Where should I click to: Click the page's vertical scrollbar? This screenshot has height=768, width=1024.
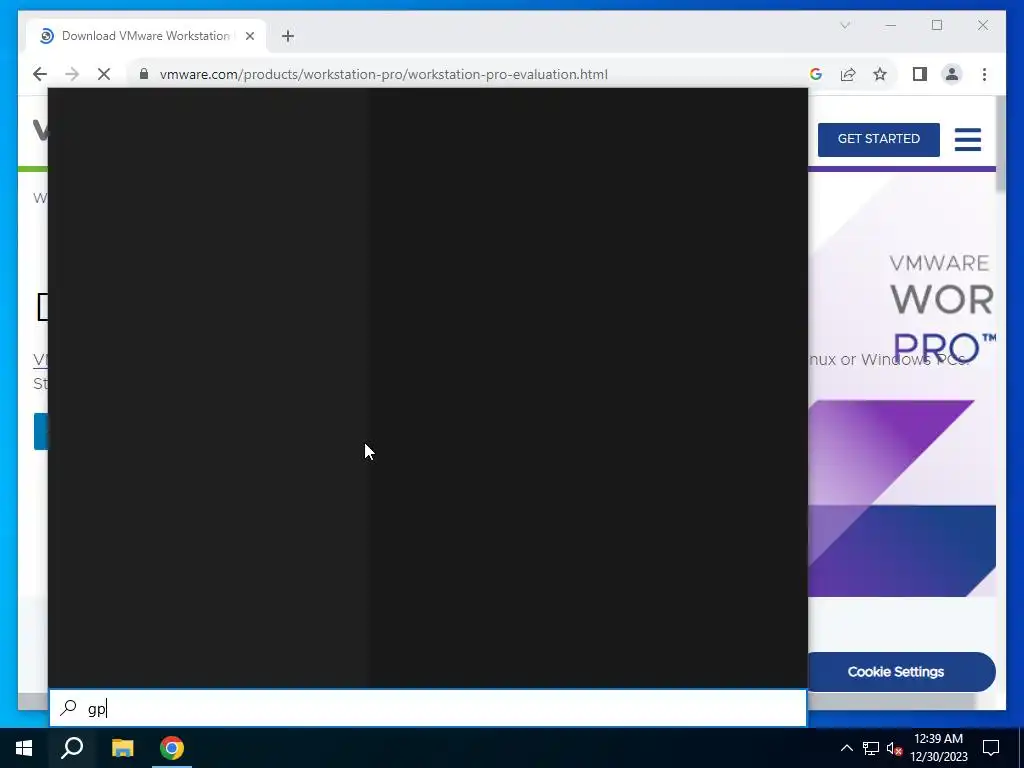(x=1000, y=145)
